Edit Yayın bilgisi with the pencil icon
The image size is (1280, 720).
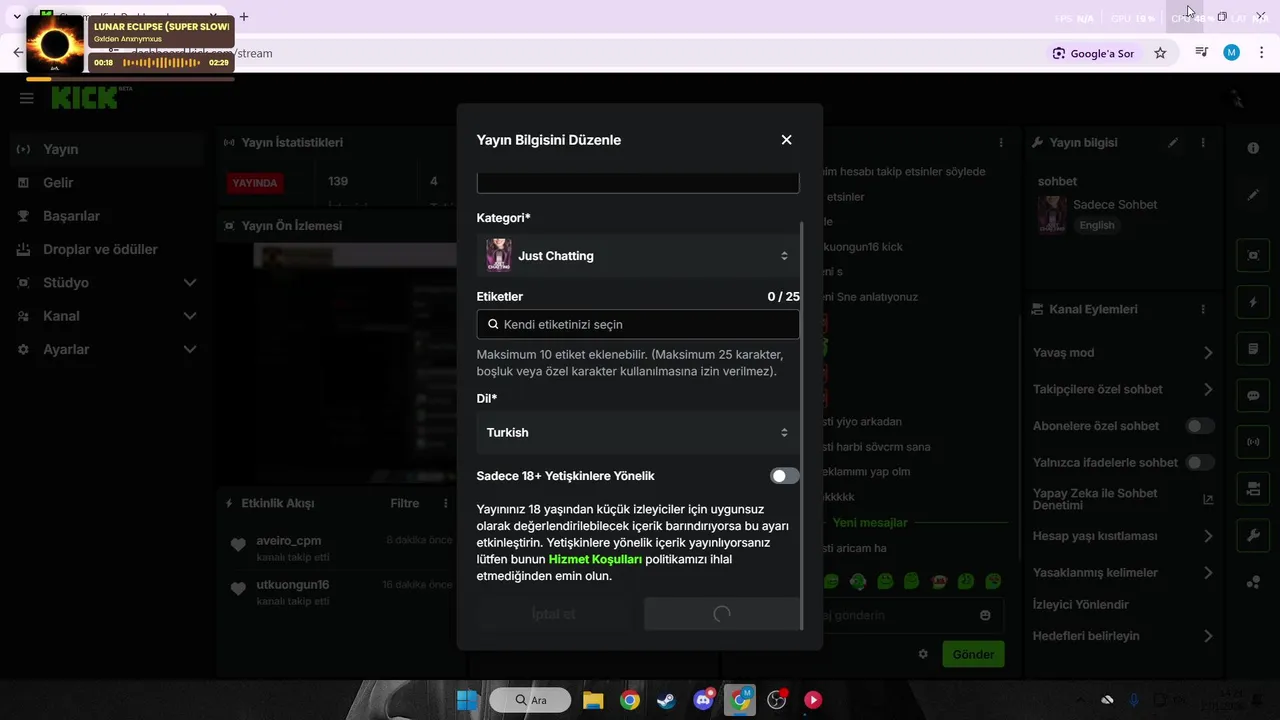click(x=1173, y=143)
